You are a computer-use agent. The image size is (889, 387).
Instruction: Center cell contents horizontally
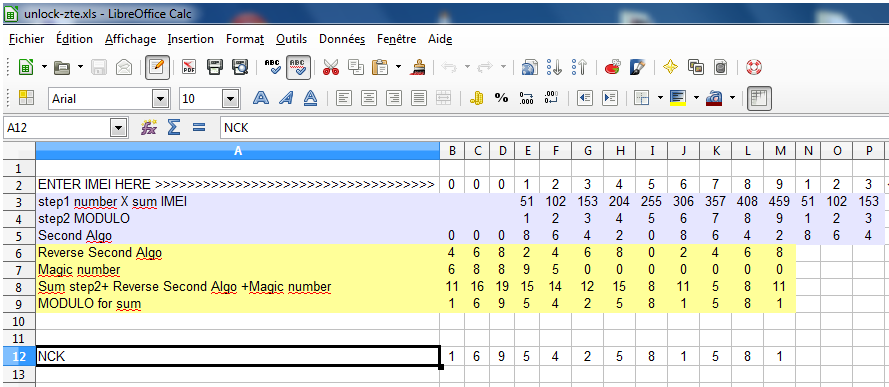369,98
